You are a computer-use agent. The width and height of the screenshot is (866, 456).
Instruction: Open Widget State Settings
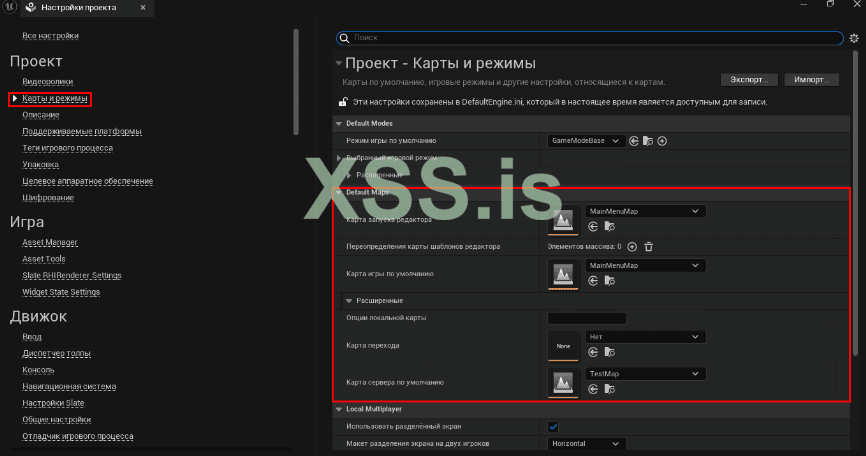pyautogui.click(x=61, y=292)
